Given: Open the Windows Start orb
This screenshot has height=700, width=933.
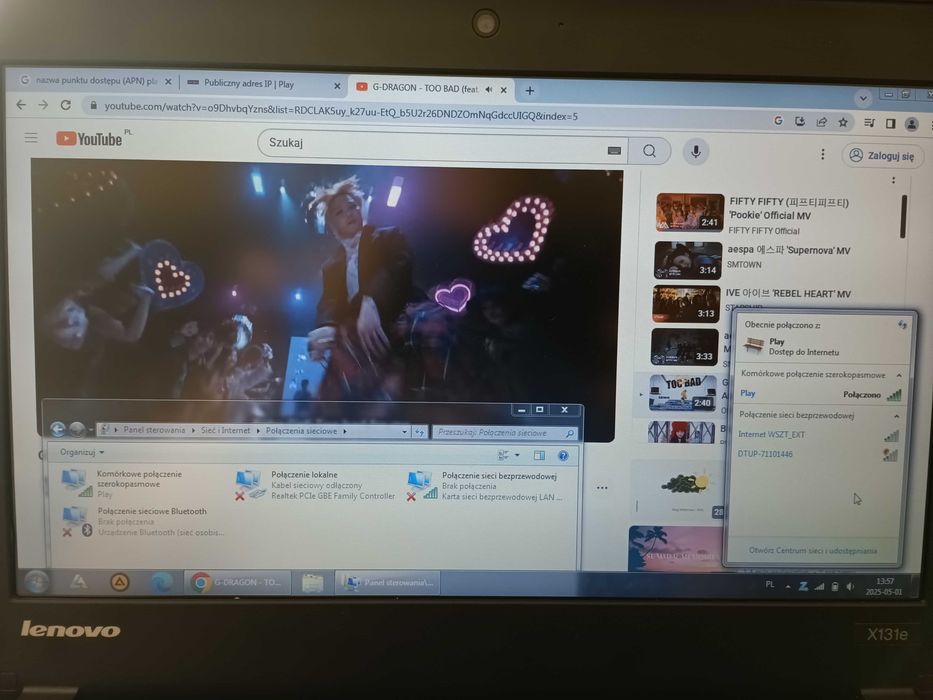Looking at the screenshot, I should 37,582.
